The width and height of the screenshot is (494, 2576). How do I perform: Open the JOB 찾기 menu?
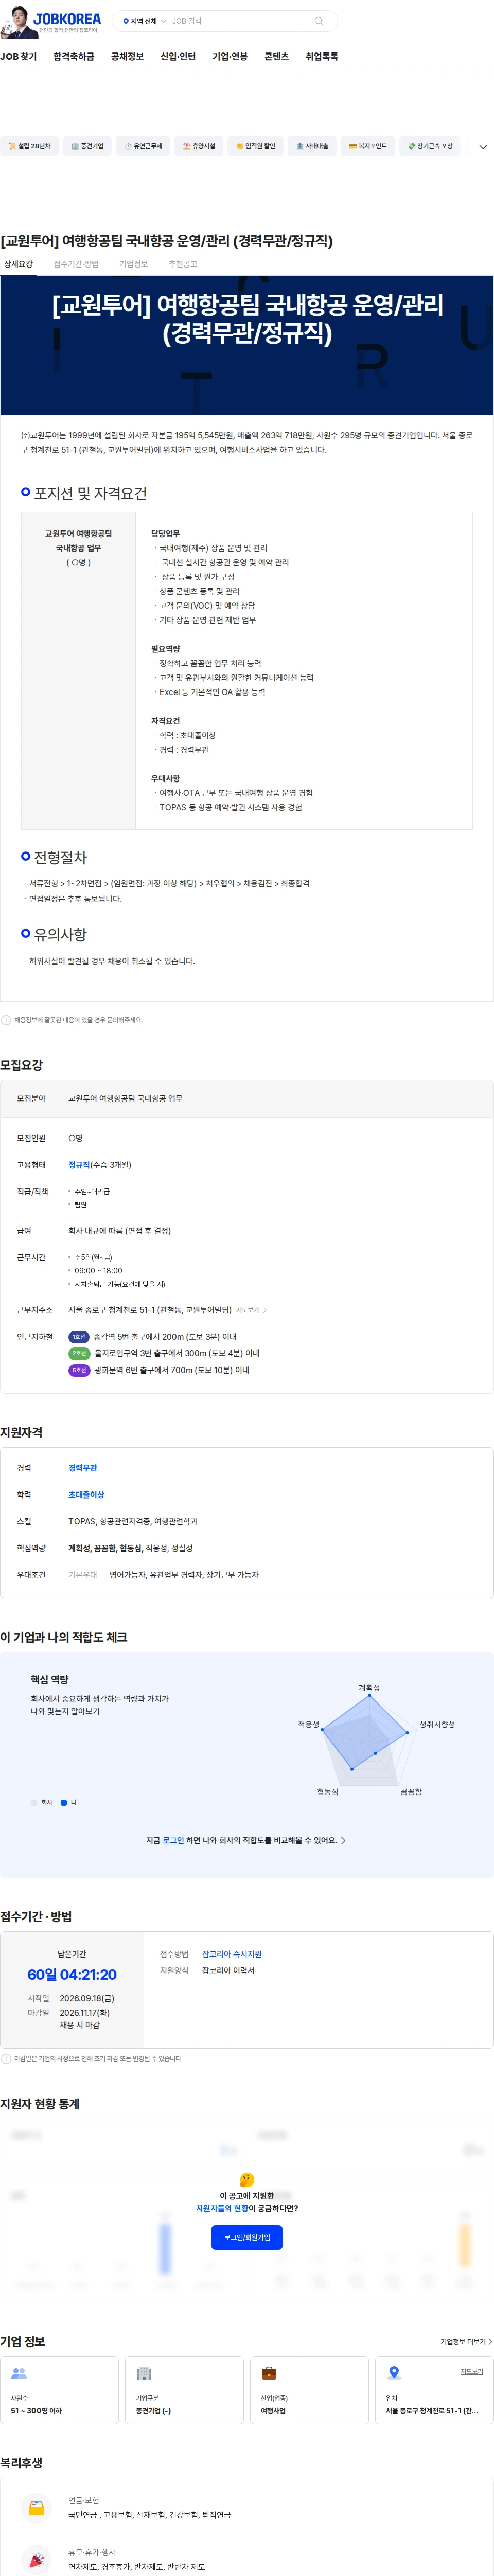19,57
